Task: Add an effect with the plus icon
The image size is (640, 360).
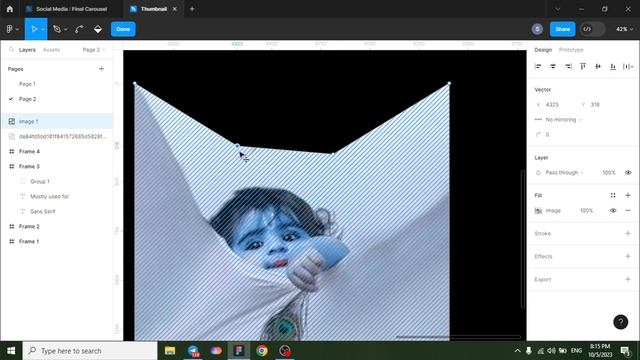Action: pos(628,256)
